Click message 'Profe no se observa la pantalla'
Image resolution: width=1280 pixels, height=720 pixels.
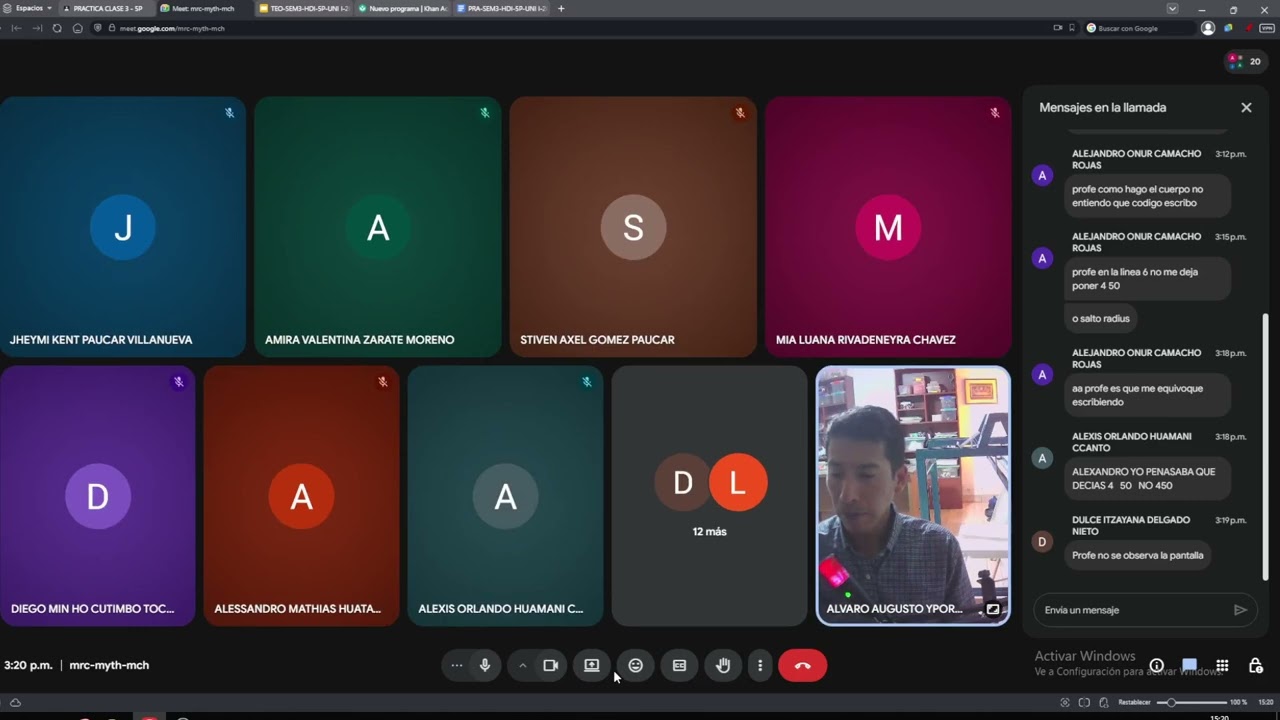click(1137, 555)
